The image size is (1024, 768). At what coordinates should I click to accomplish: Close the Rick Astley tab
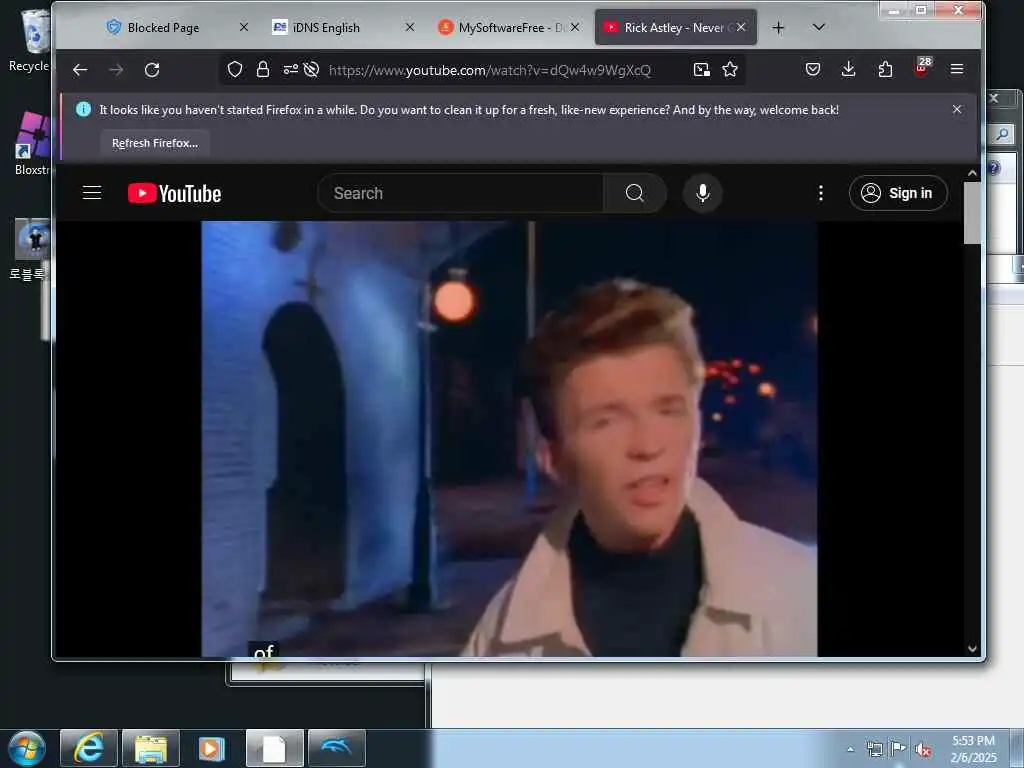(x=741, y=27)
